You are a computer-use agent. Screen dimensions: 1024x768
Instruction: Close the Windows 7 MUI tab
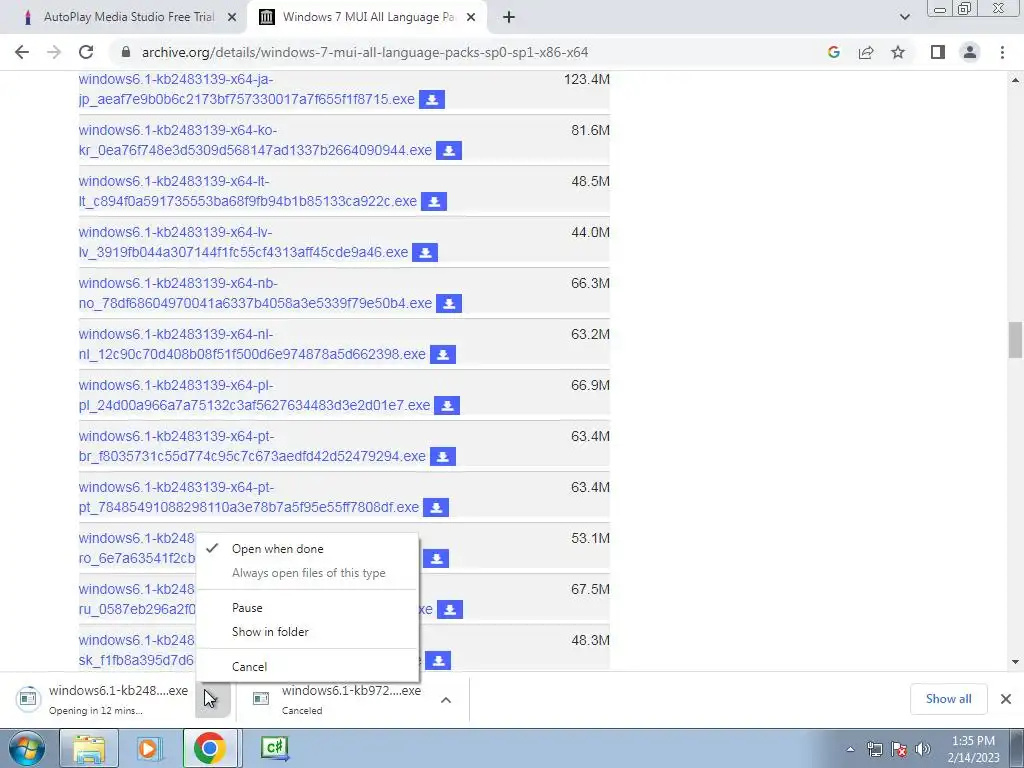point(471,18)
